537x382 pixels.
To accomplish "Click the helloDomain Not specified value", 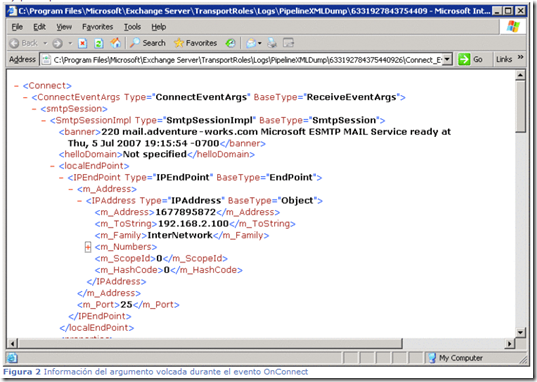I will (x=154, y=154).
